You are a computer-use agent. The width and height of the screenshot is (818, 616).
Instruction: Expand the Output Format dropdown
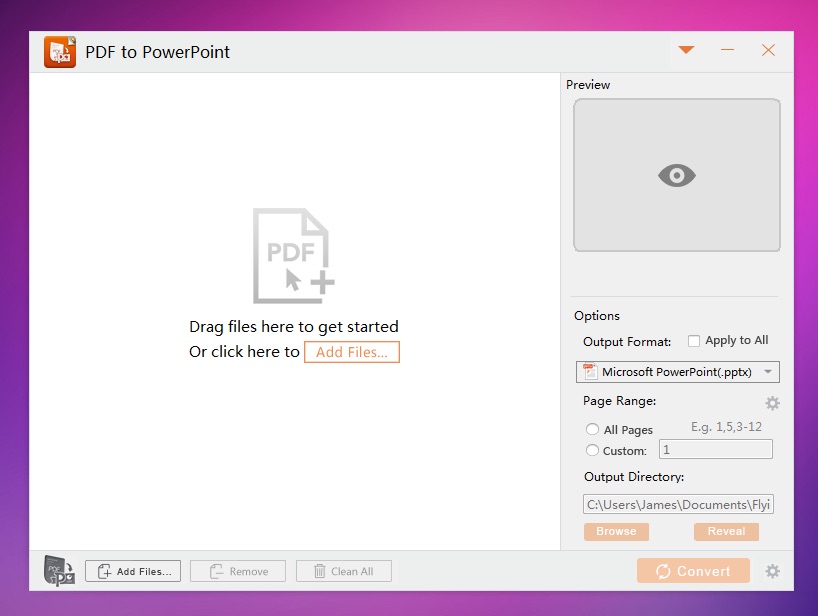pos(768,372)
